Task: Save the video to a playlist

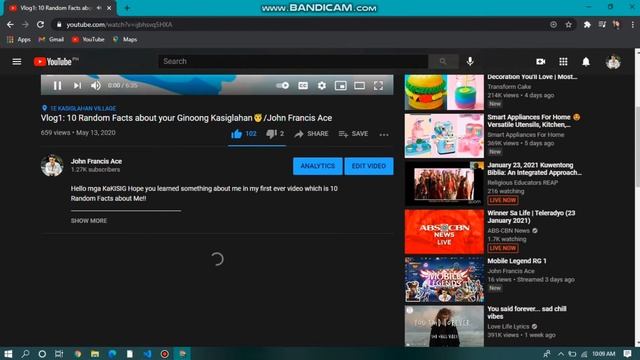Action: 353,134
